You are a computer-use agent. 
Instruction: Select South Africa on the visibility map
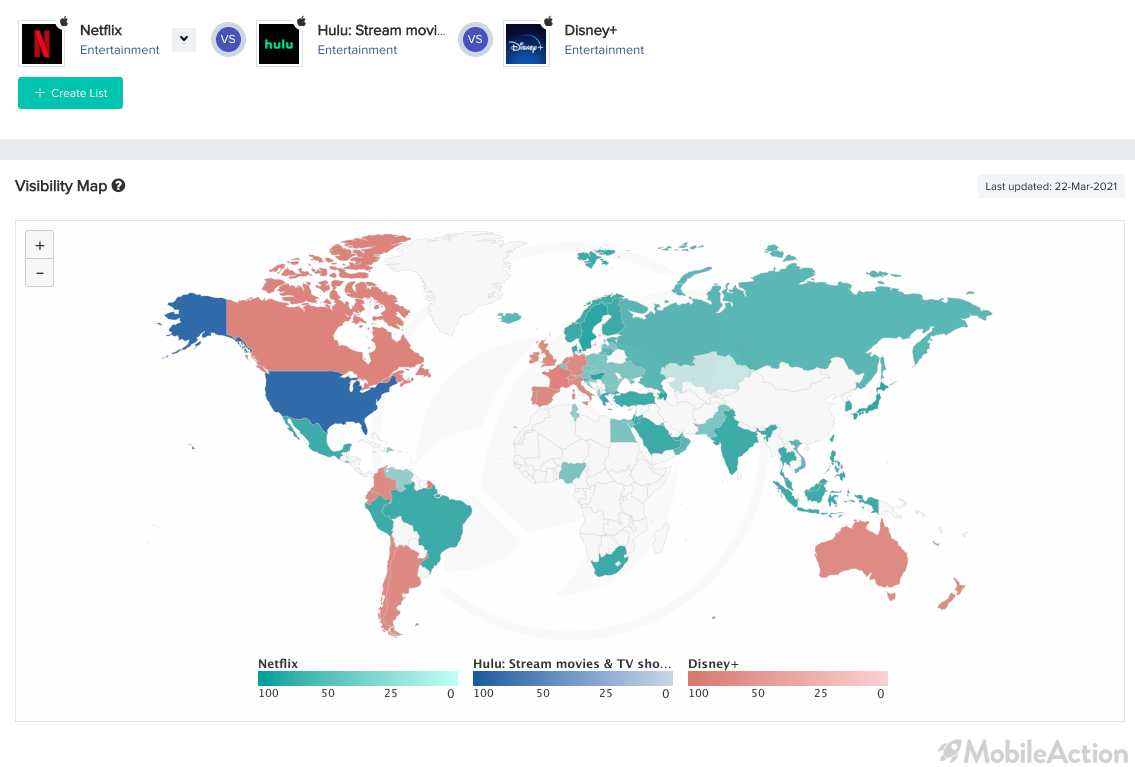tap(610, 563)
